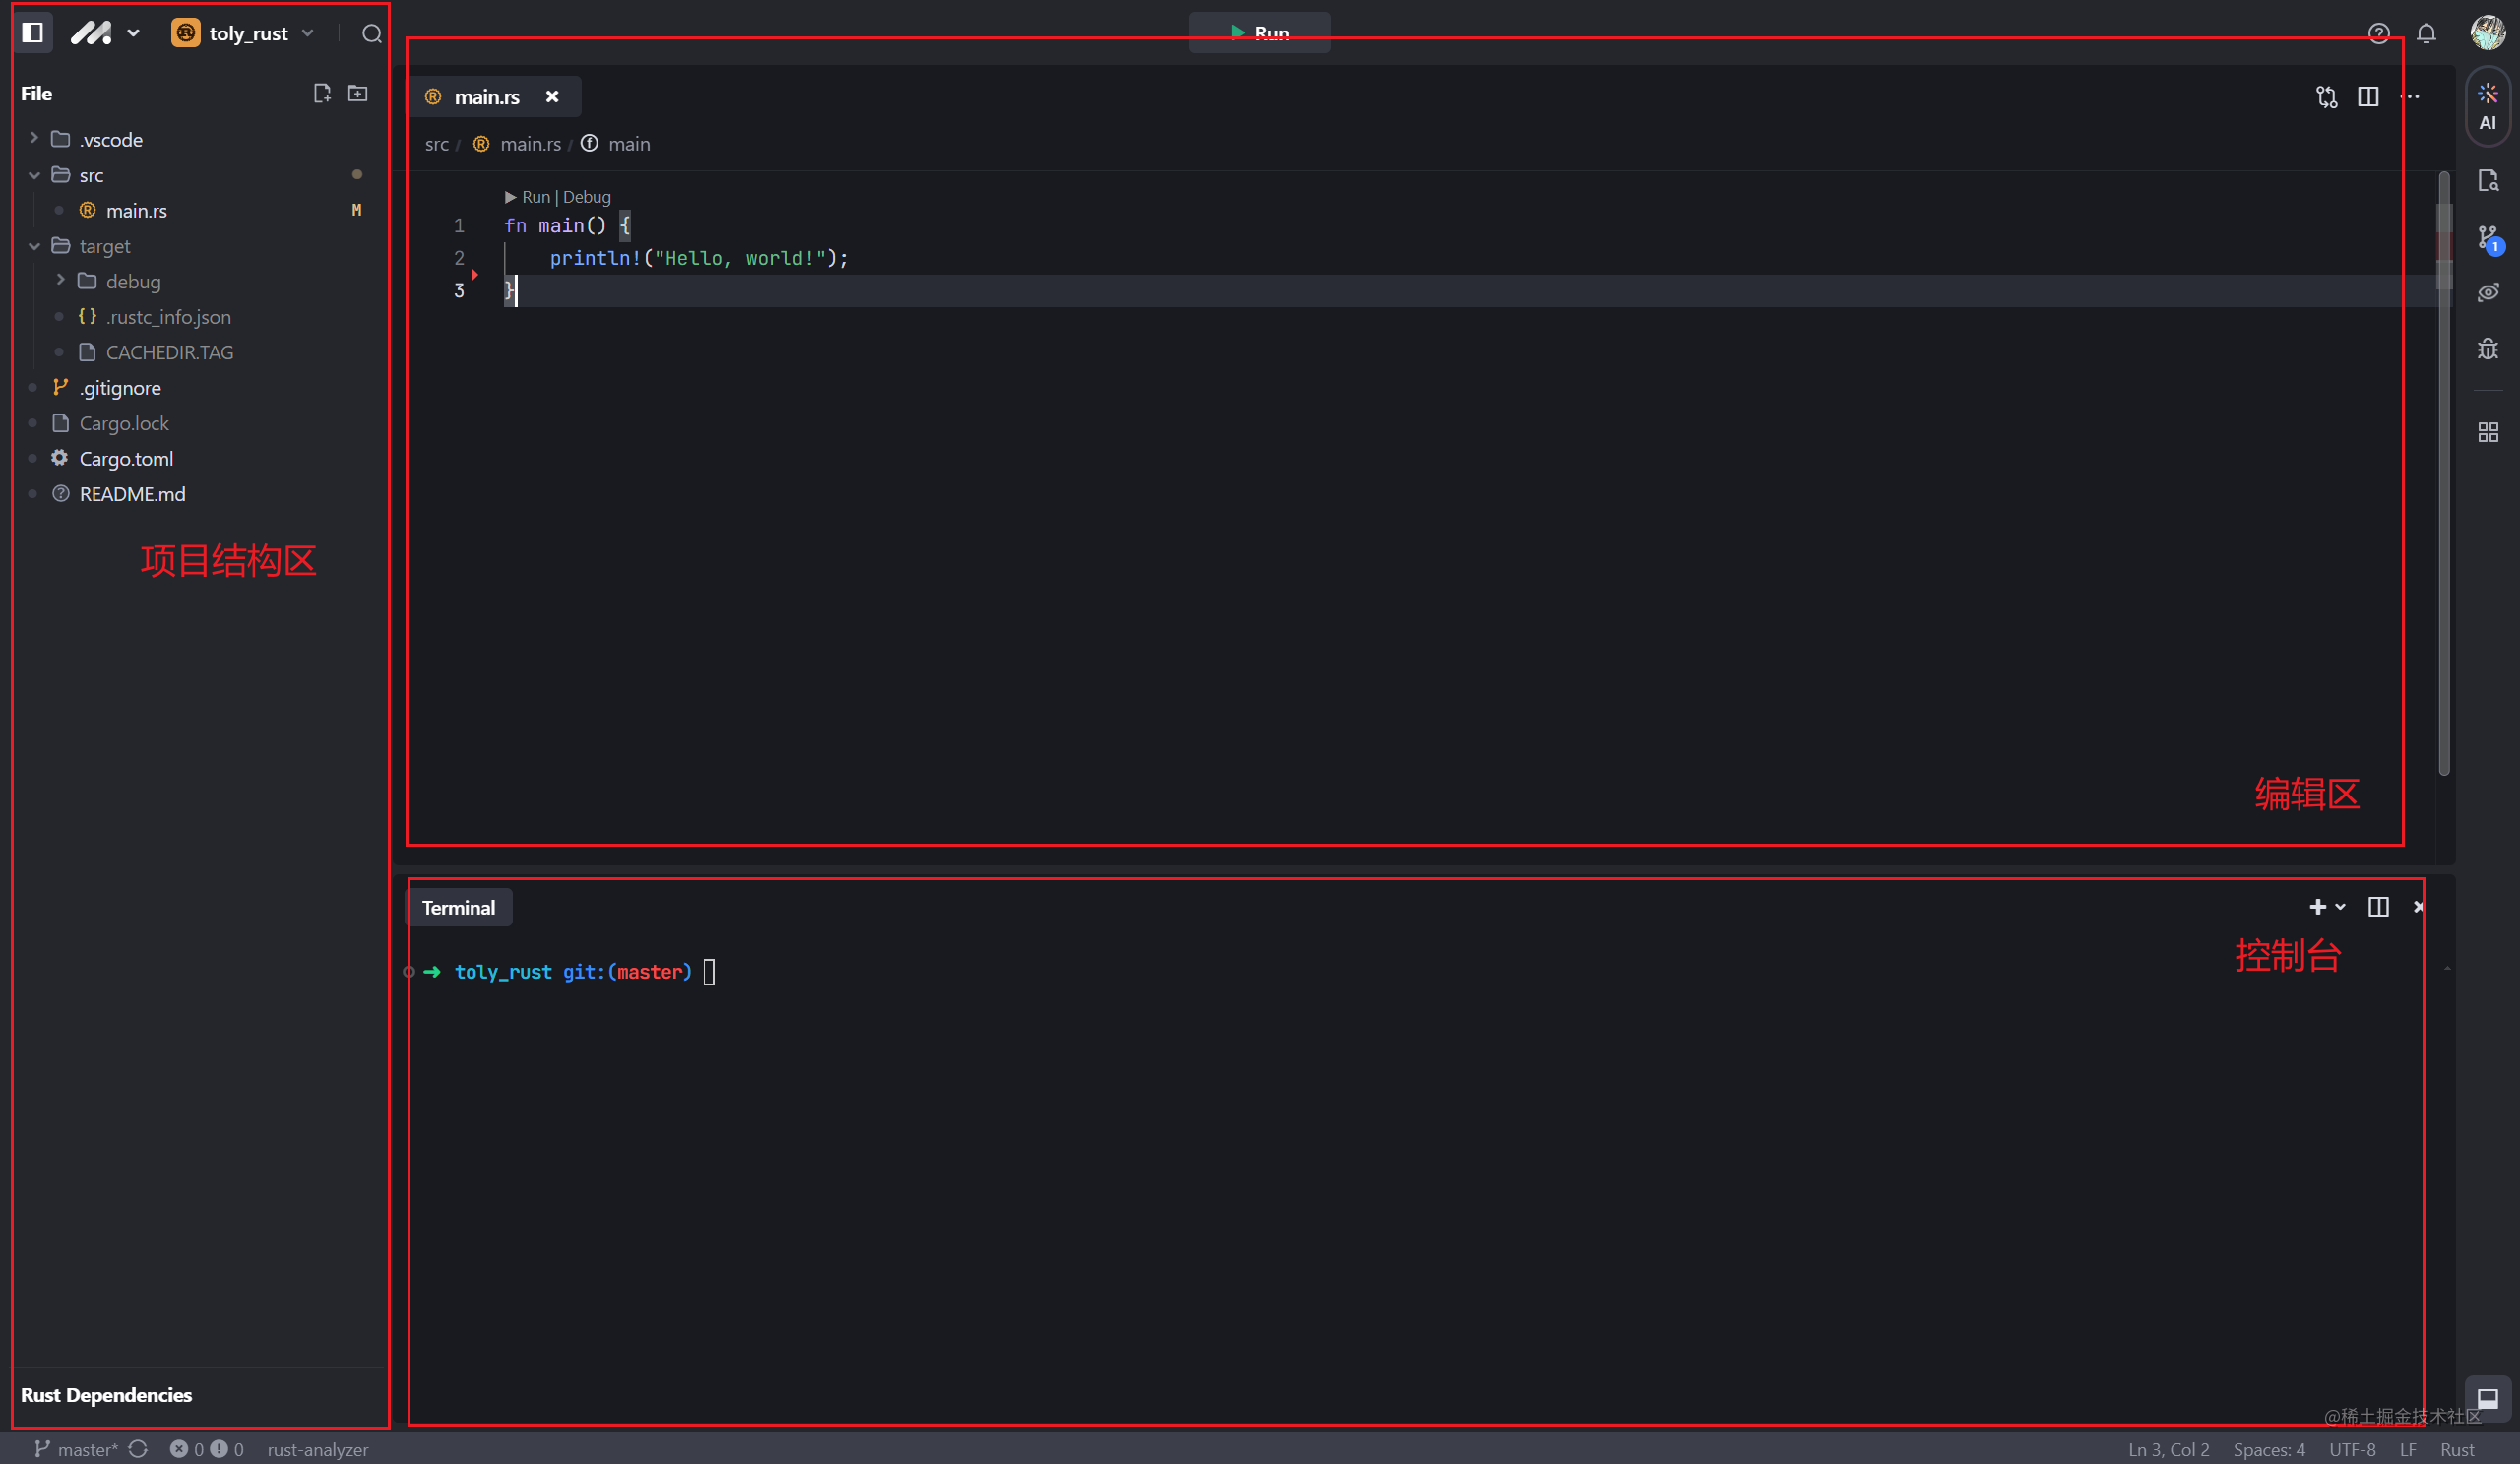Click src in the breadcrumb
The height and width of the screenshot is (1464, 2520).
click(x=437, y=144)
